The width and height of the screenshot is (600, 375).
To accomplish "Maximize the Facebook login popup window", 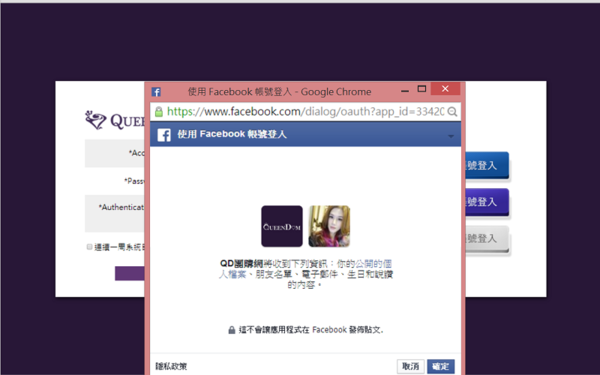I will [x=422, y=89].
